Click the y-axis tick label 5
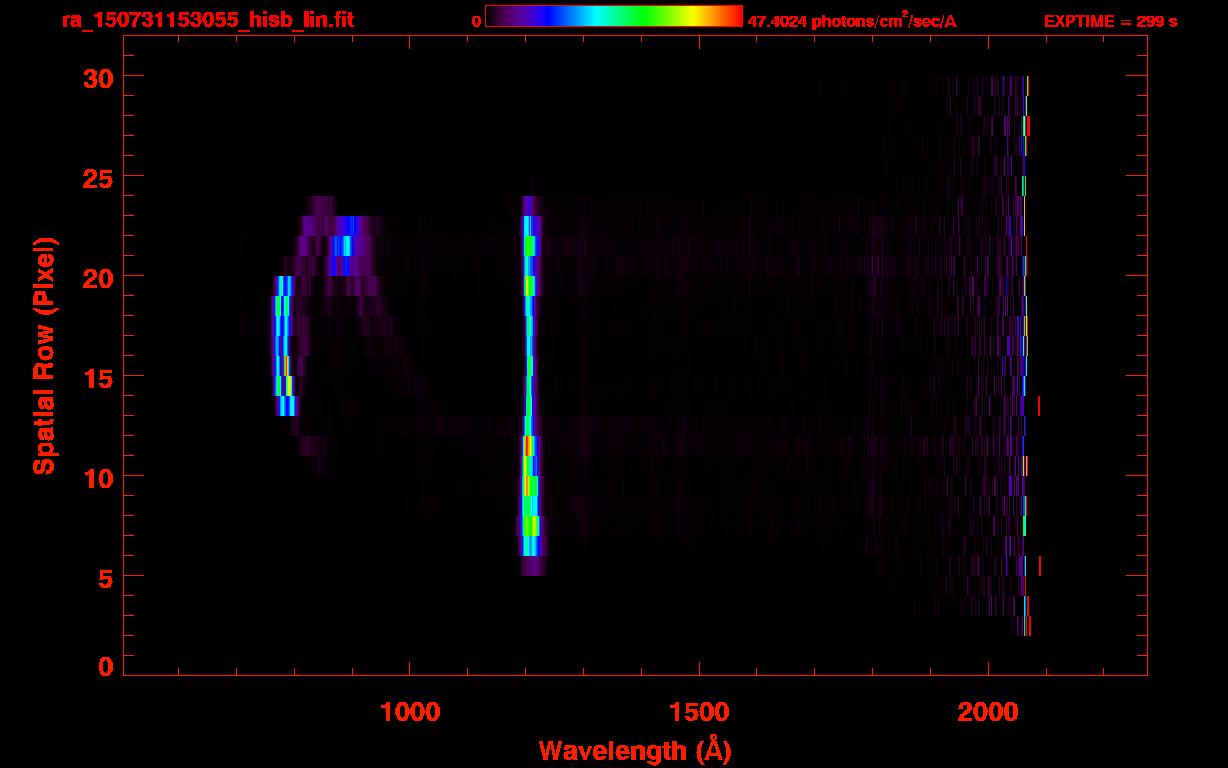The image size is (1228, 768). point(103,577)
